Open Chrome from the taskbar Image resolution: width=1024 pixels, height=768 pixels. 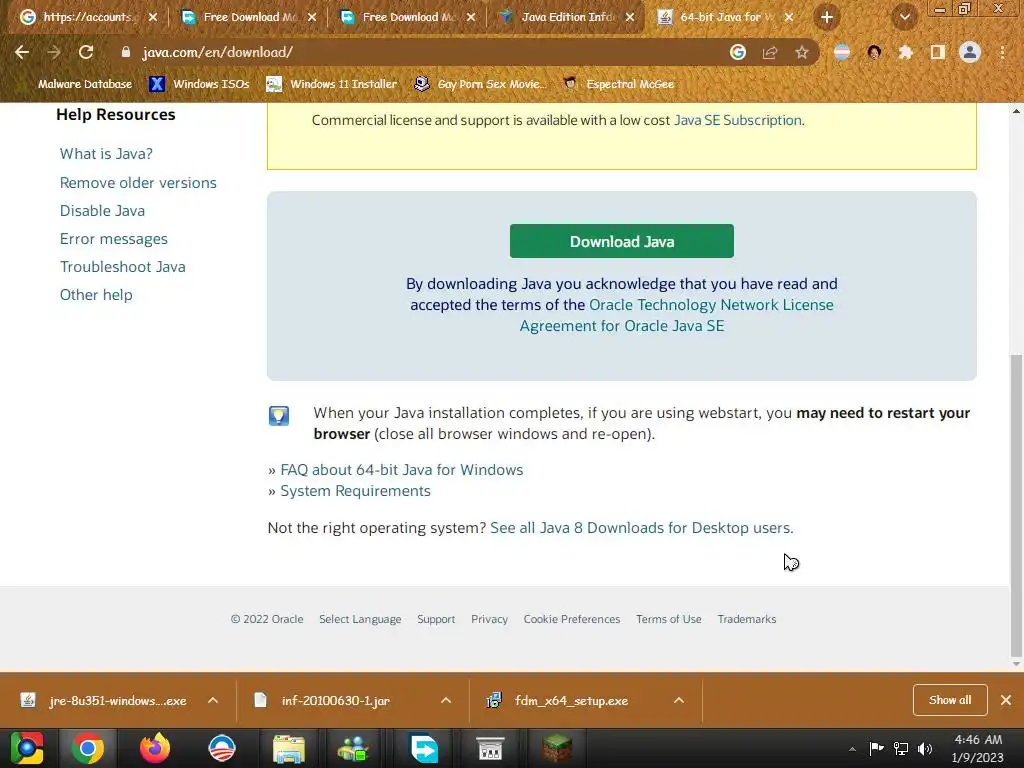pos(88,748)
